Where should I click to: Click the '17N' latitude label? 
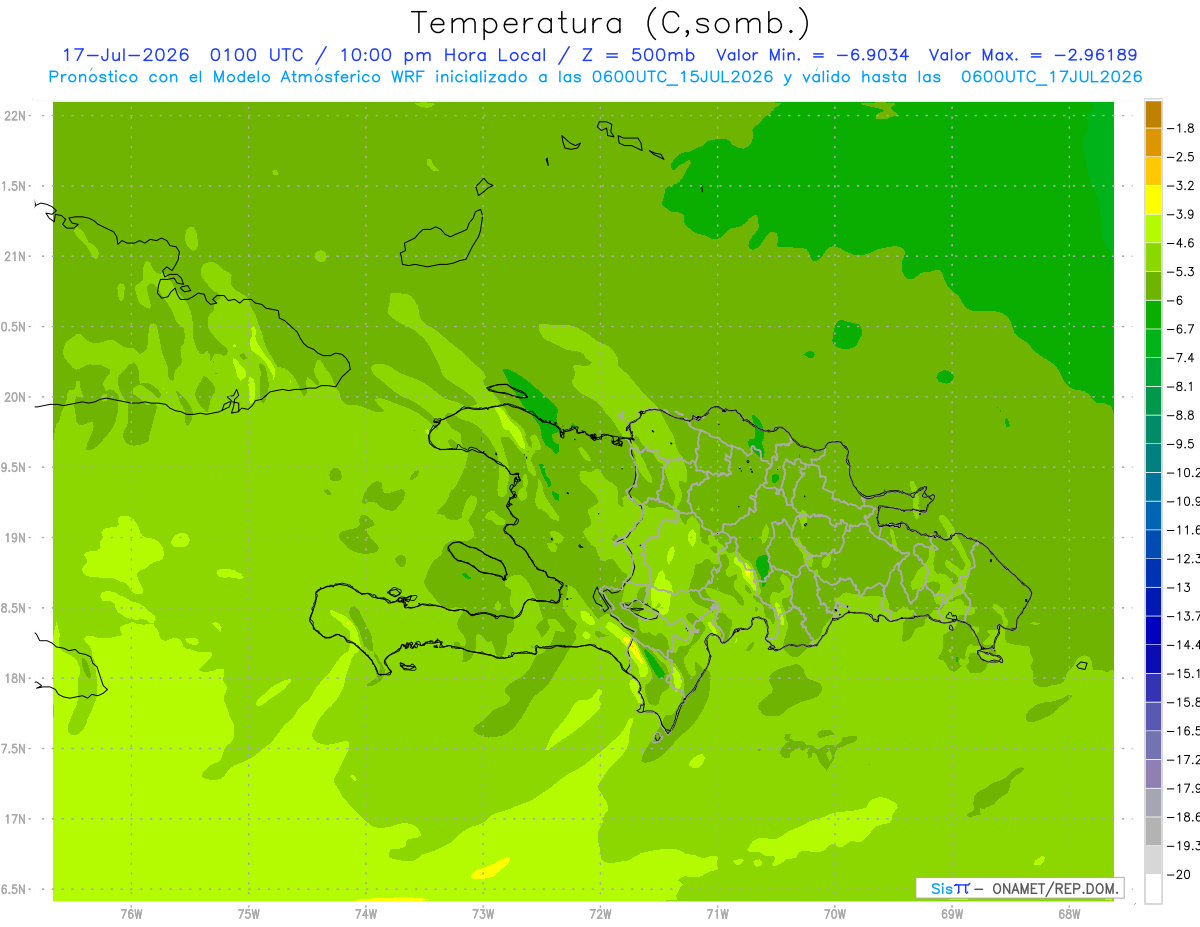[17, 819]
